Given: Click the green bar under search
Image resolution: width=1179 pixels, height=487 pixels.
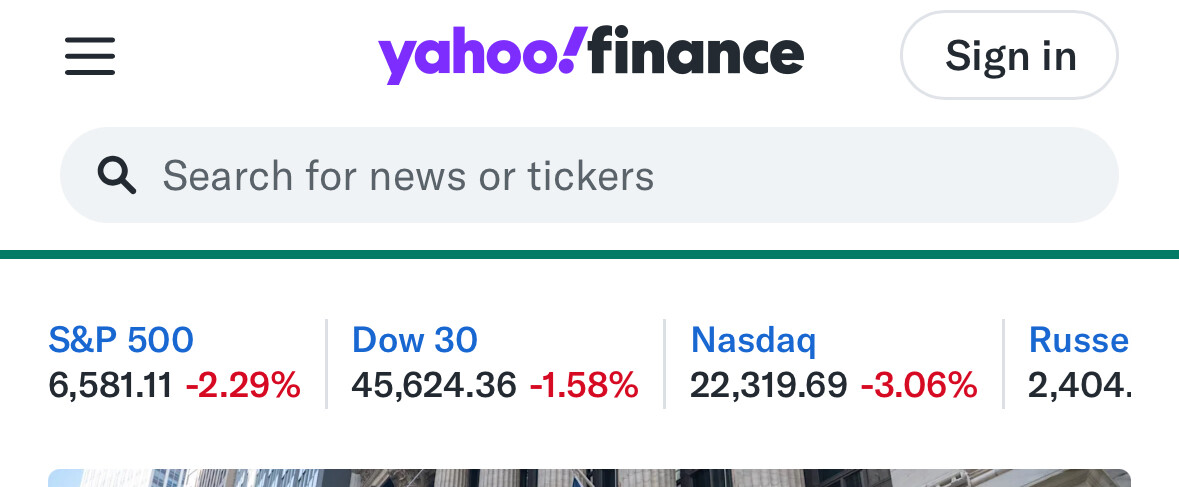Looking at the screenshot, I should pyautogui.click(x=589, y=255).
